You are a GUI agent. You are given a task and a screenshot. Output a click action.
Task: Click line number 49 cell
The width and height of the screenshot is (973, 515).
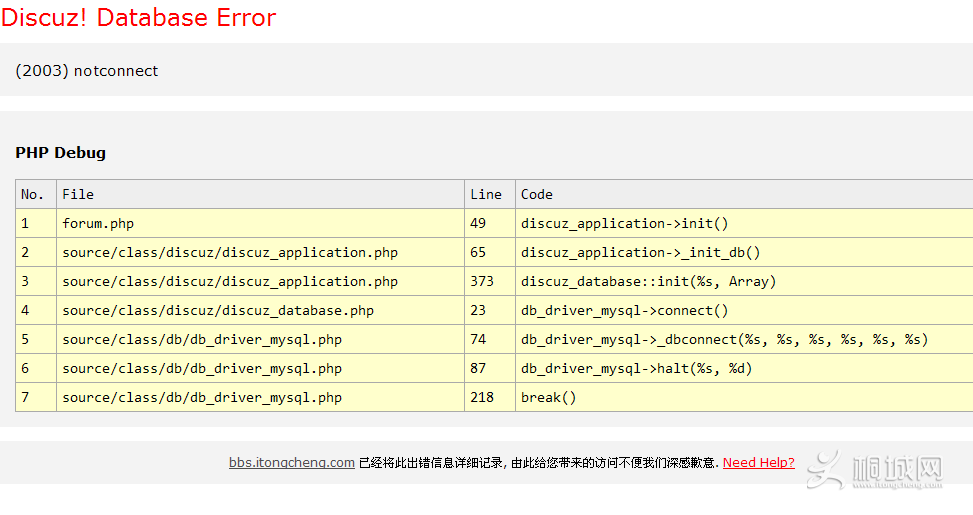point(490,223)
